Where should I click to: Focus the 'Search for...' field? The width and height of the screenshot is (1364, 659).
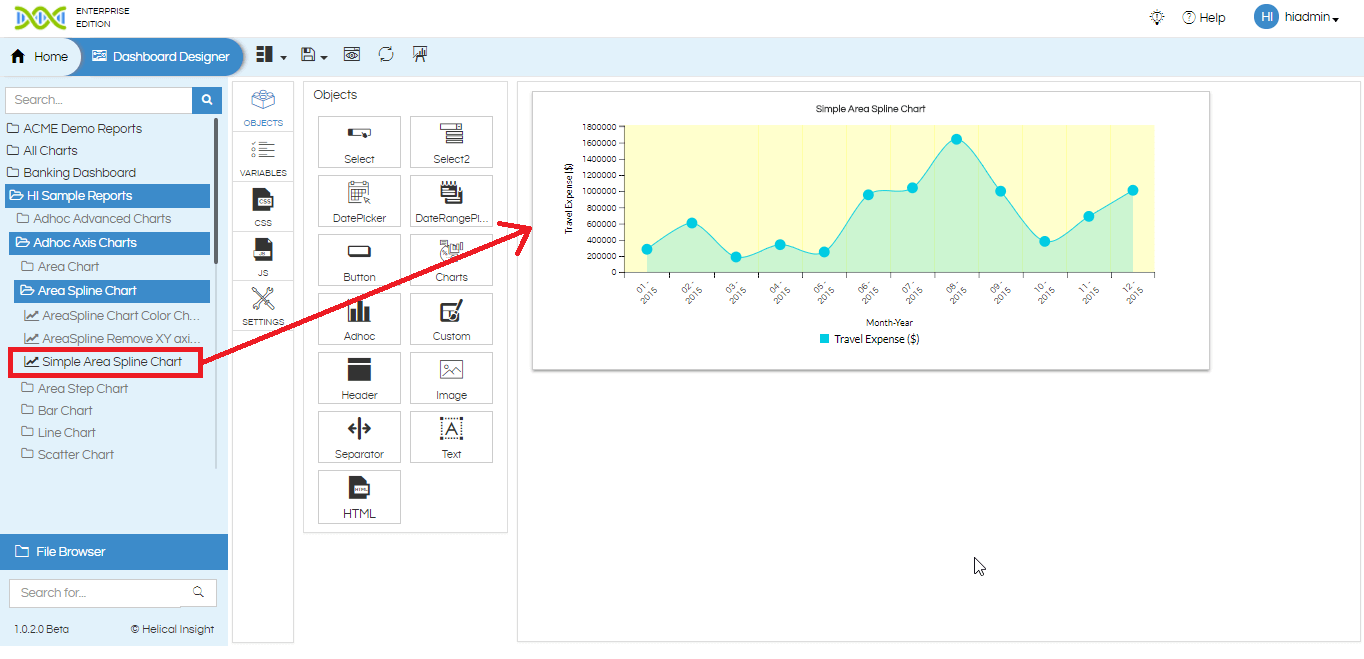click(x=97, y=593)
